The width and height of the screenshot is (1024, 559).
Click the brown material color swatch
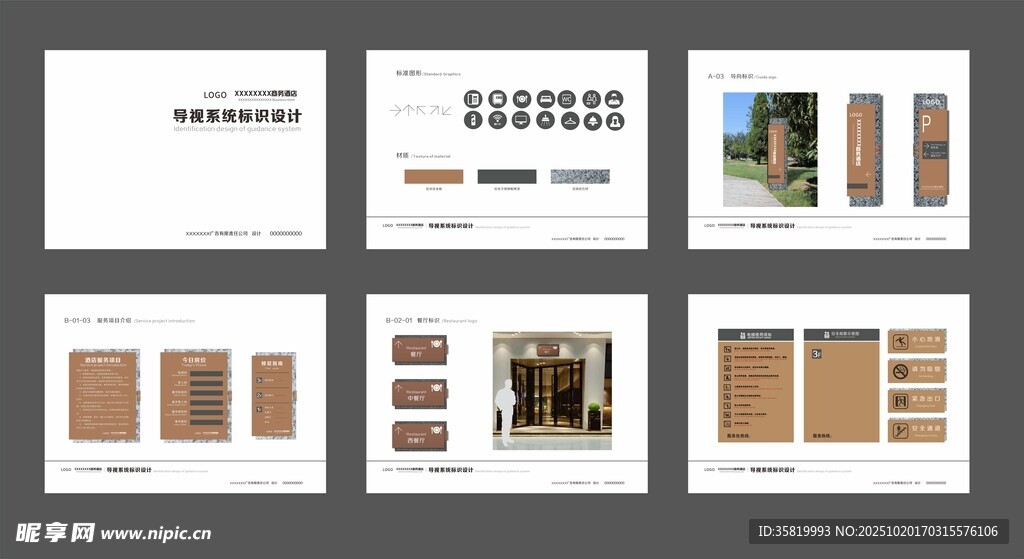coord(434,176)
